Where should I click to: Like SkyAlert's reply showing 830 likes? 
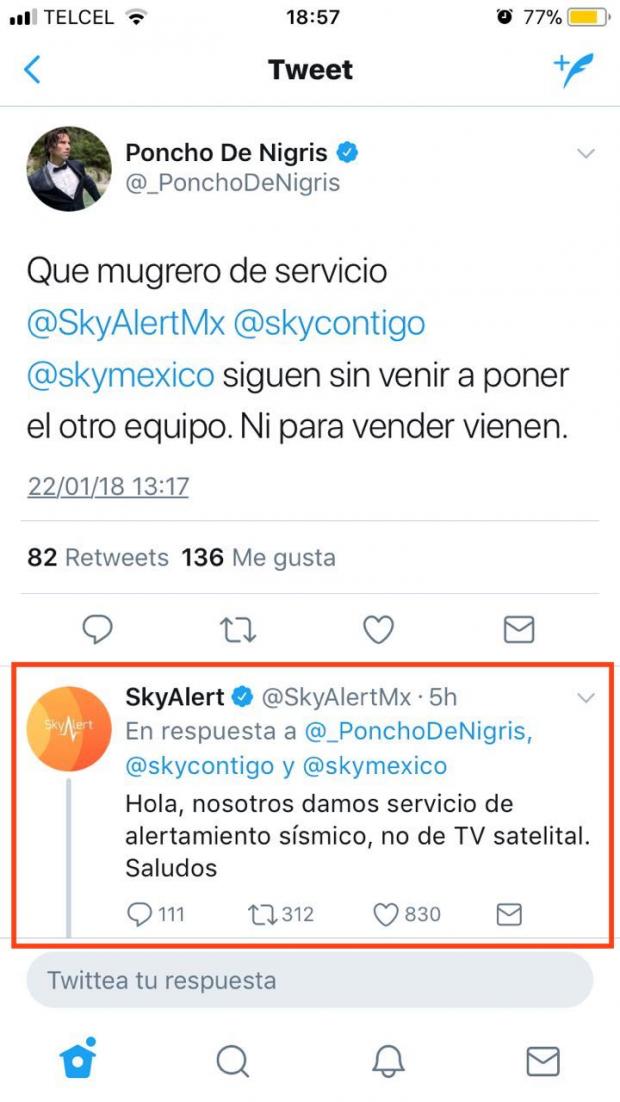(407, 914)
